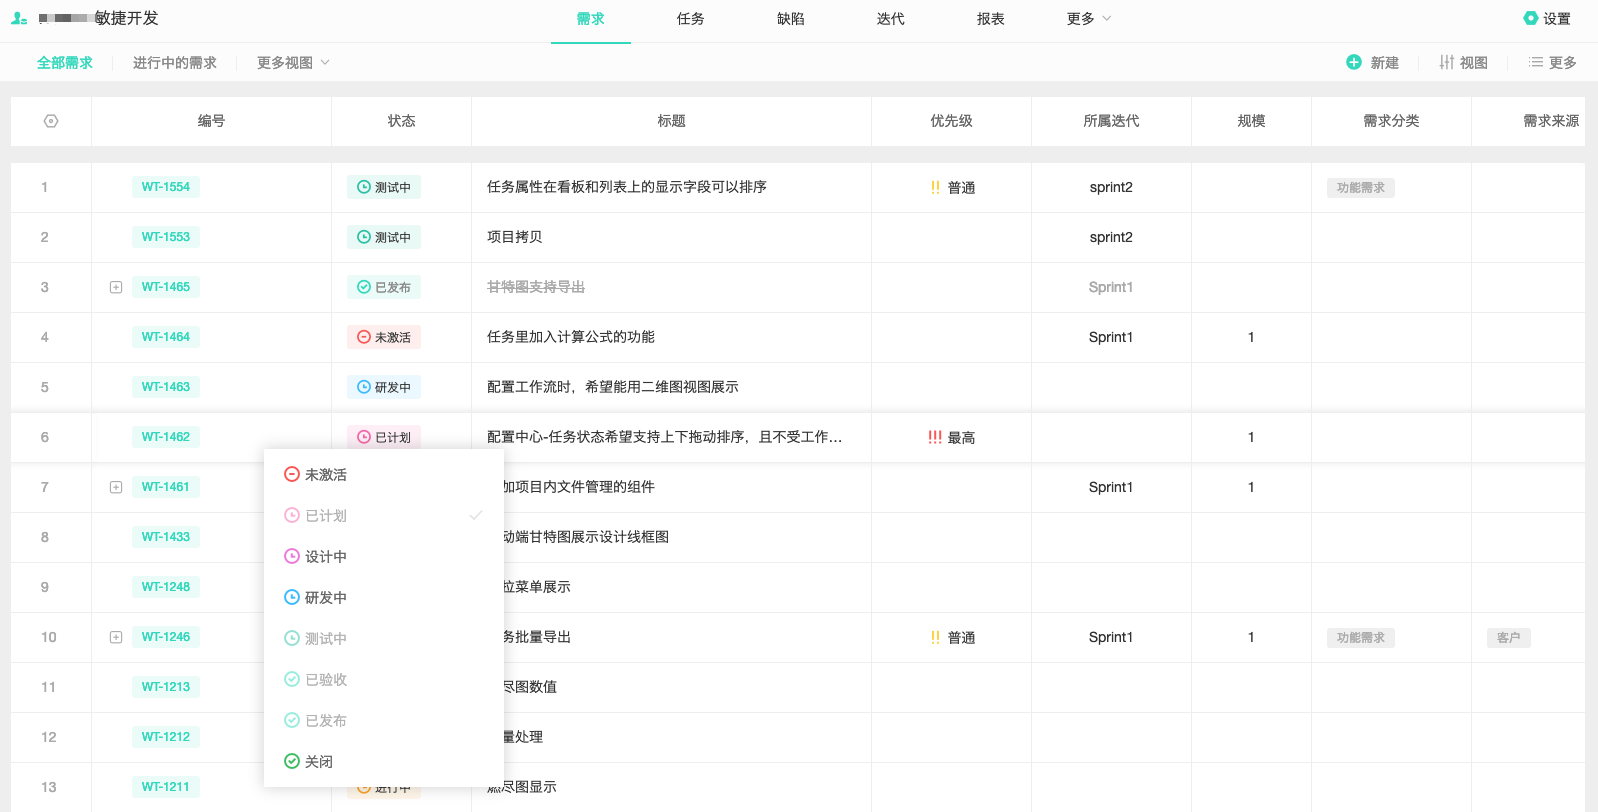Click the 未激活 status badge for WT-1464
The height and width of the screenshot is (812, 1598).
[384, 337]
